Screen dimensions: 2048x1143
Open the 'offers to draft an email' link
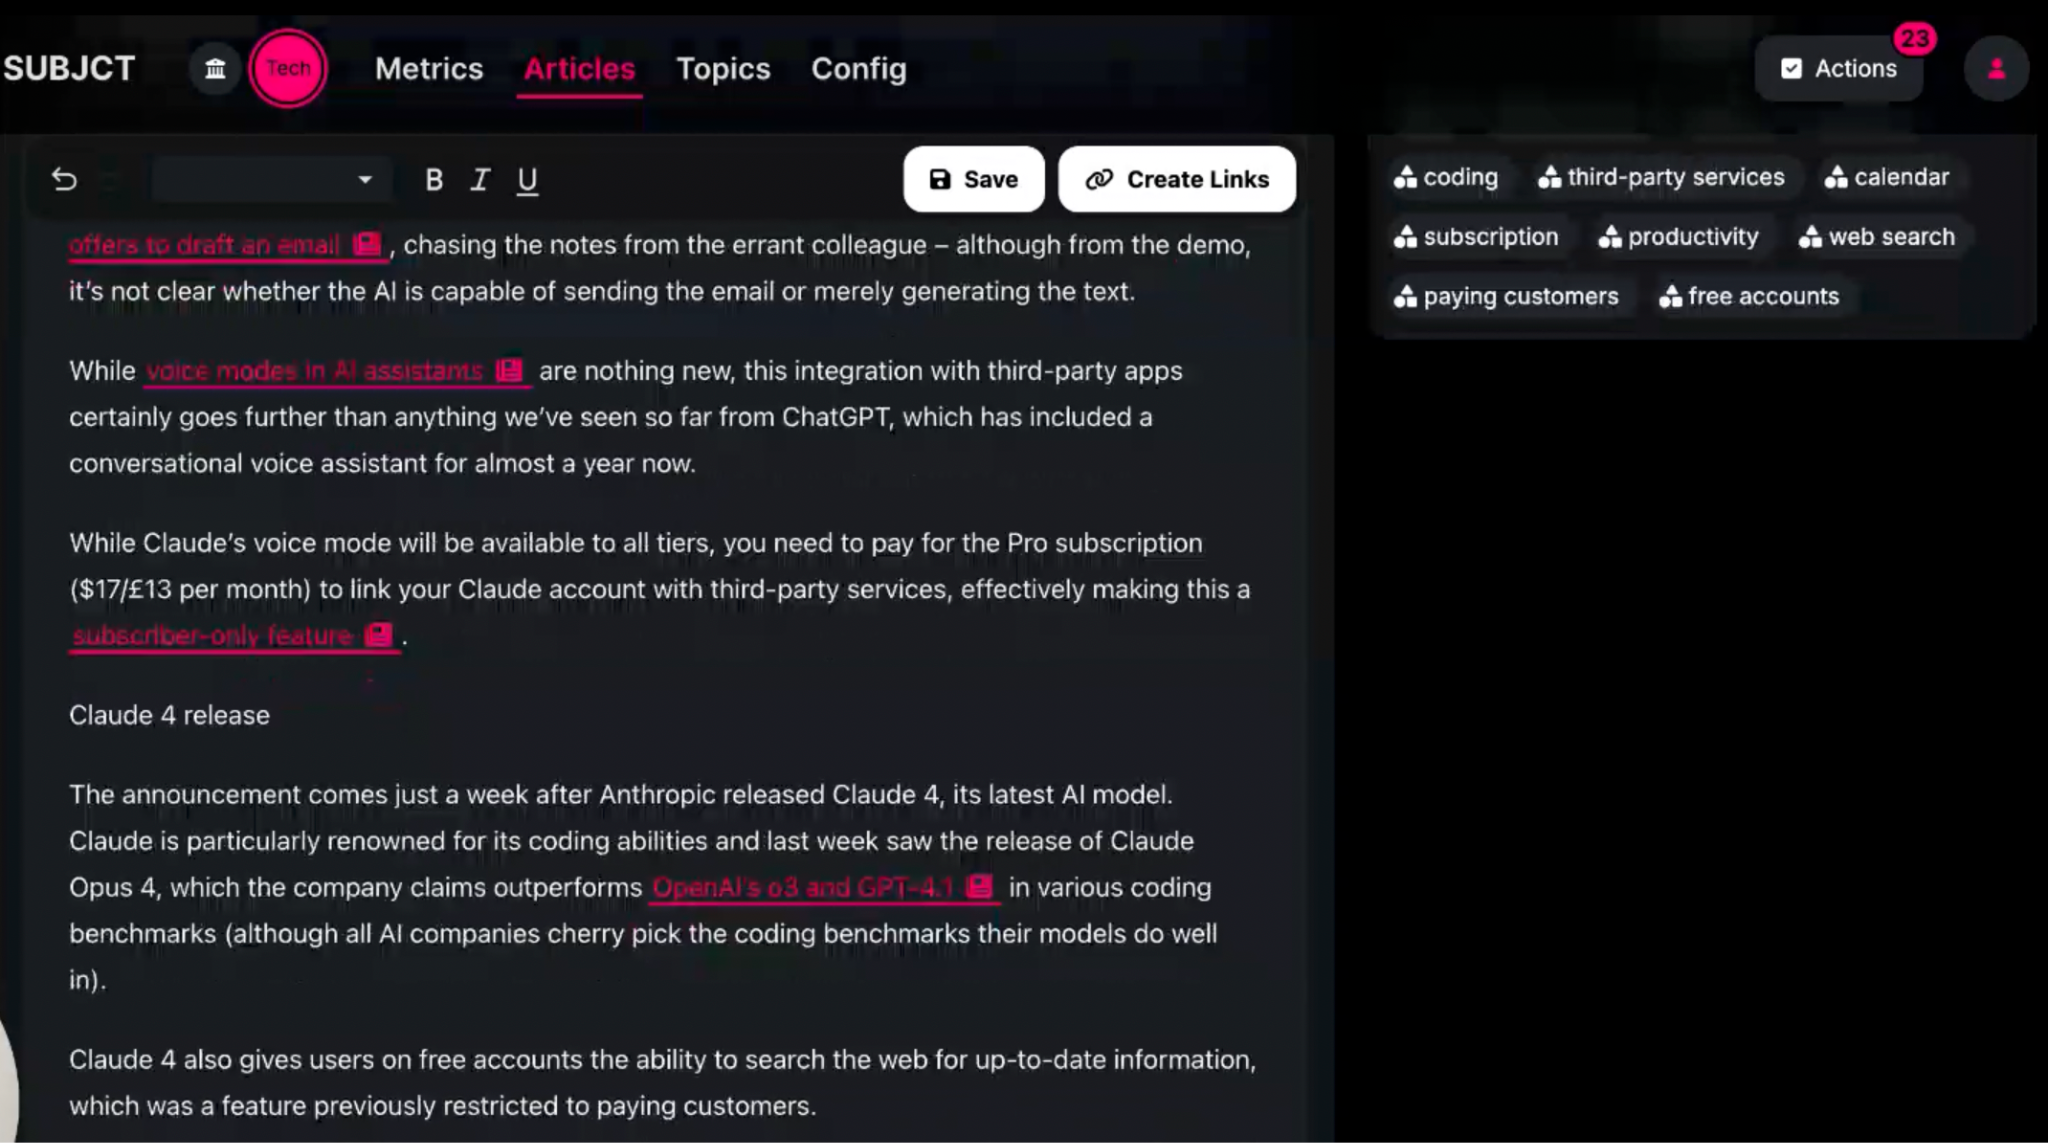click(x=205, y=245)
